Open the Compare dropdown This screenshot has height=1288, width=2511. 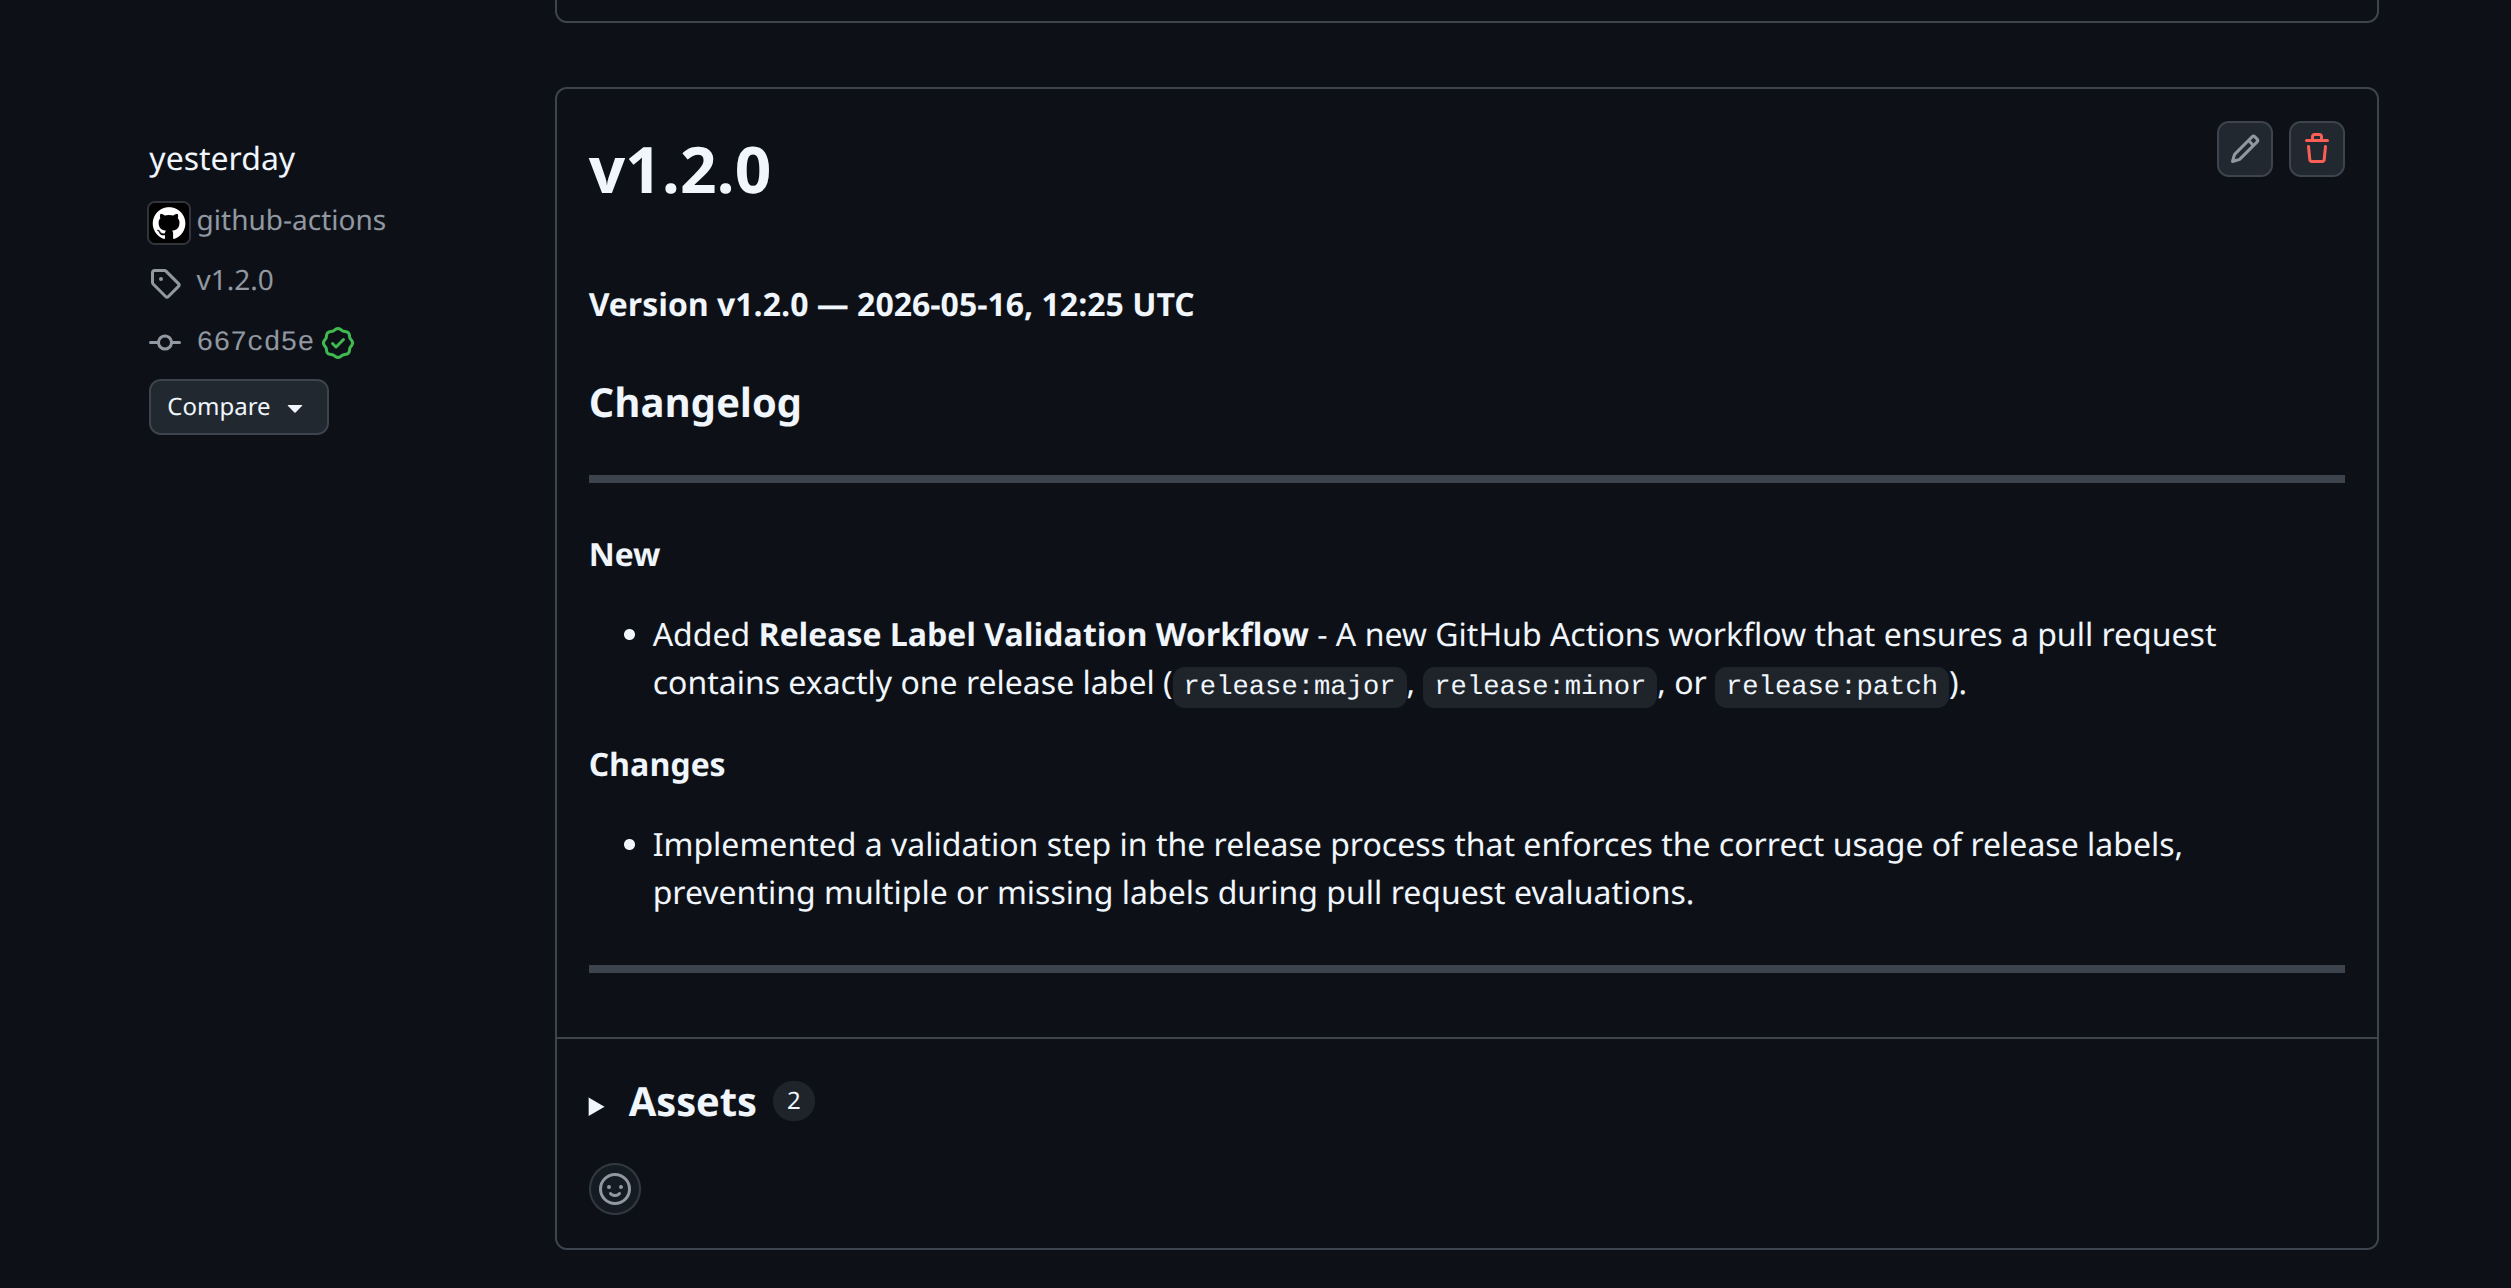click(238, 407)
